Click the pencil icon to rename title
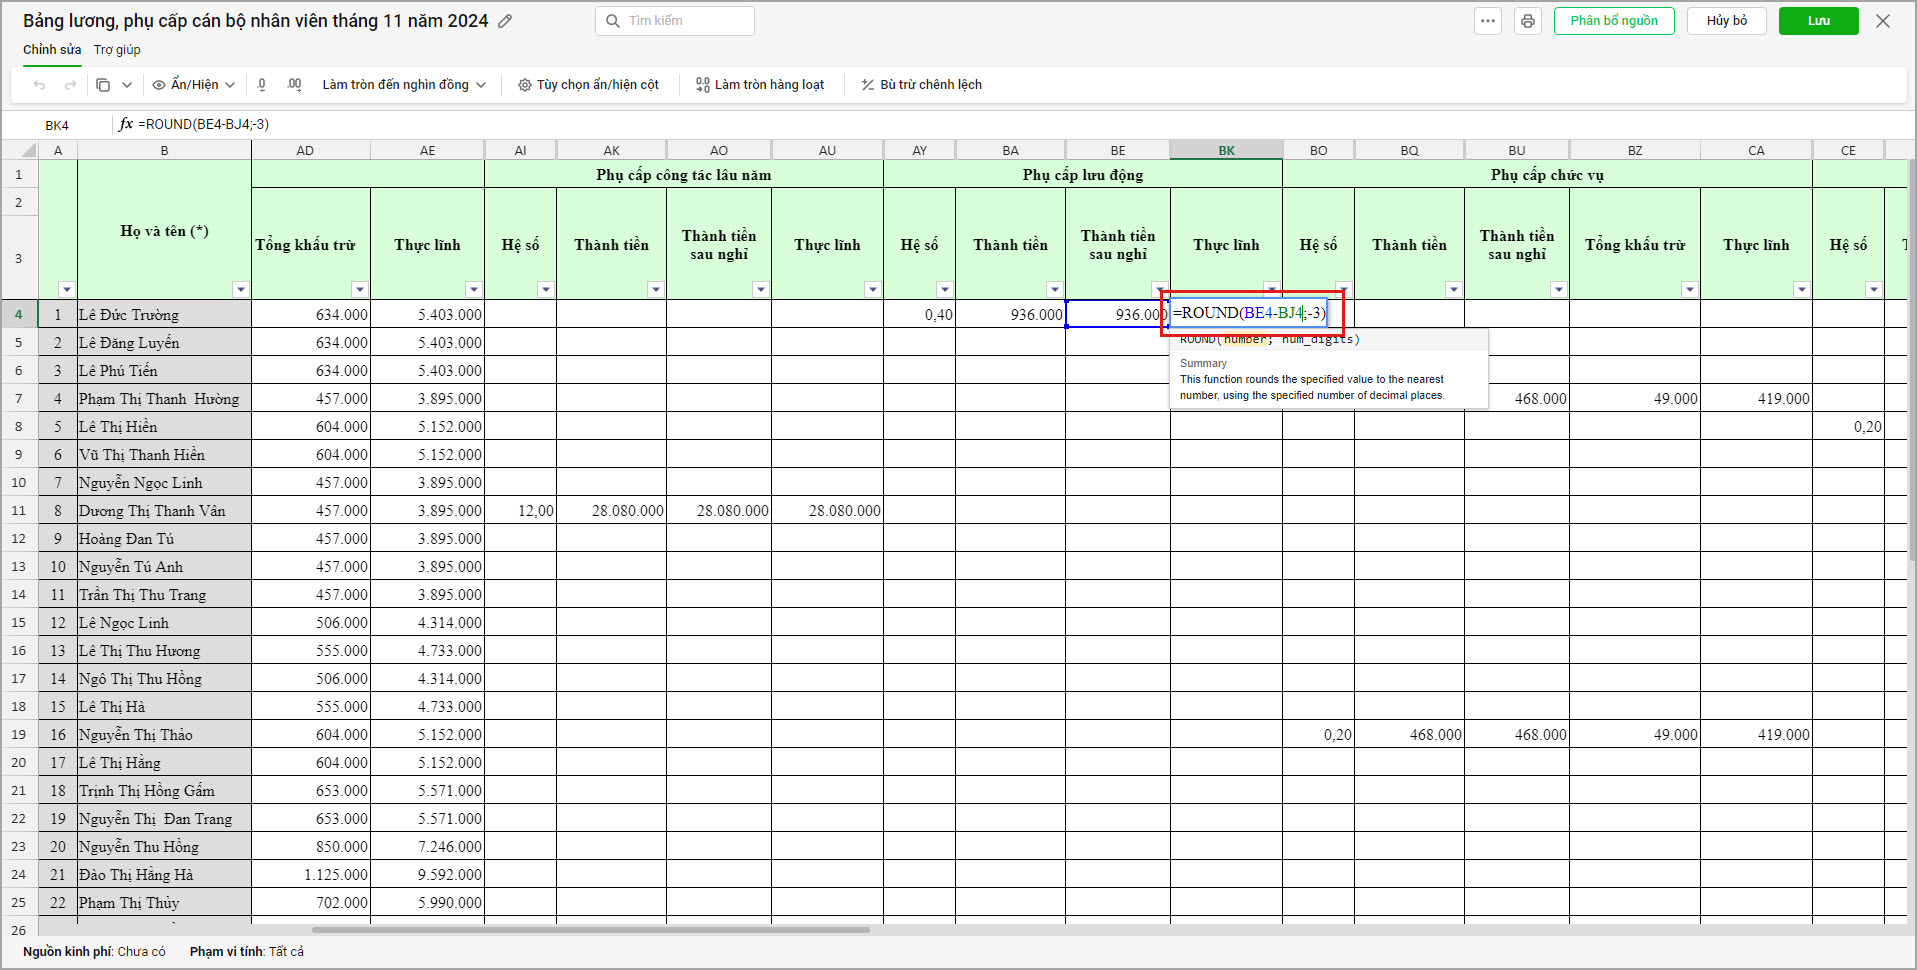Viewport: 1917px width, 970px height. [505, 21]
